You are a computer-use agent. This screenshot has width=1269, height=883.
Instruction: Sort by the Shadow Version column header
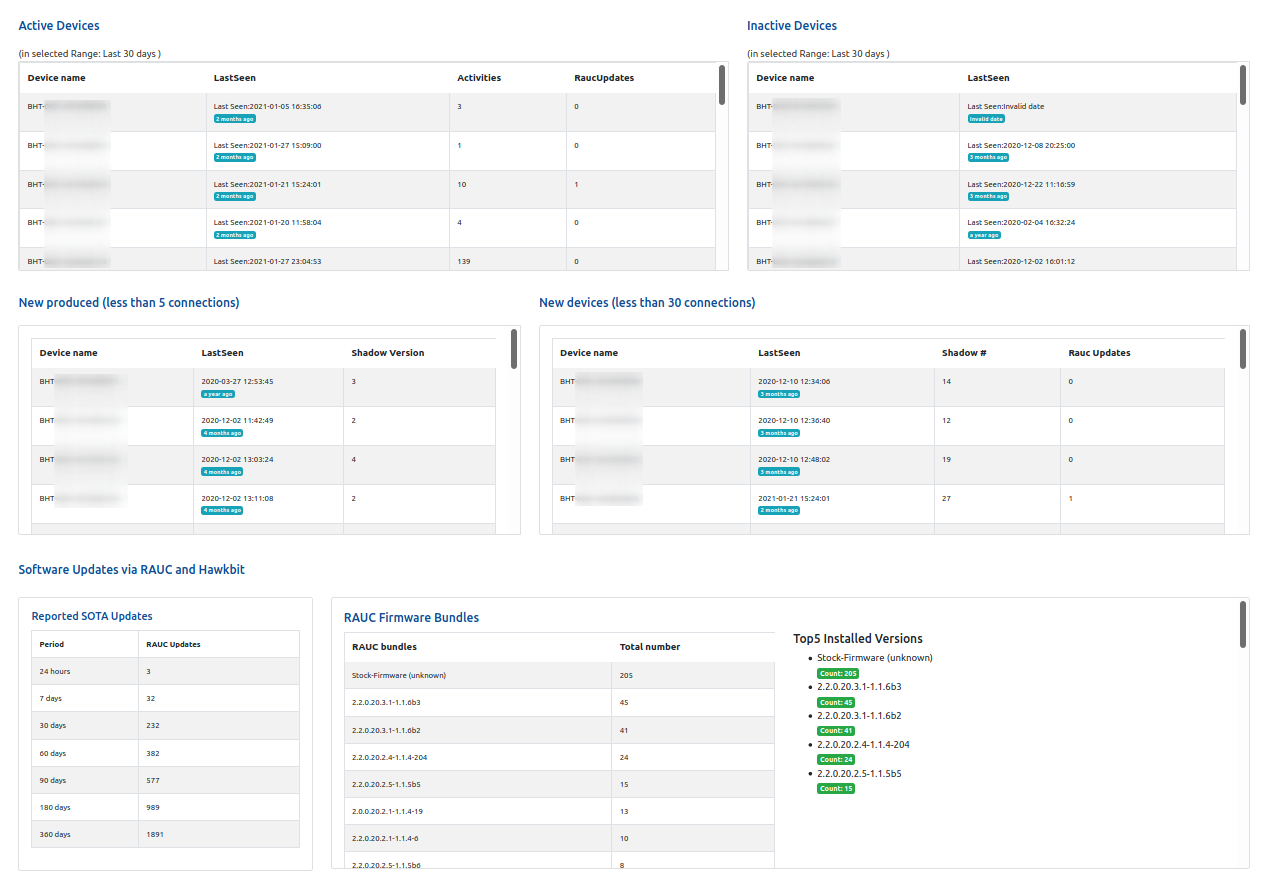pyautogui.click(x=387, y=353)
